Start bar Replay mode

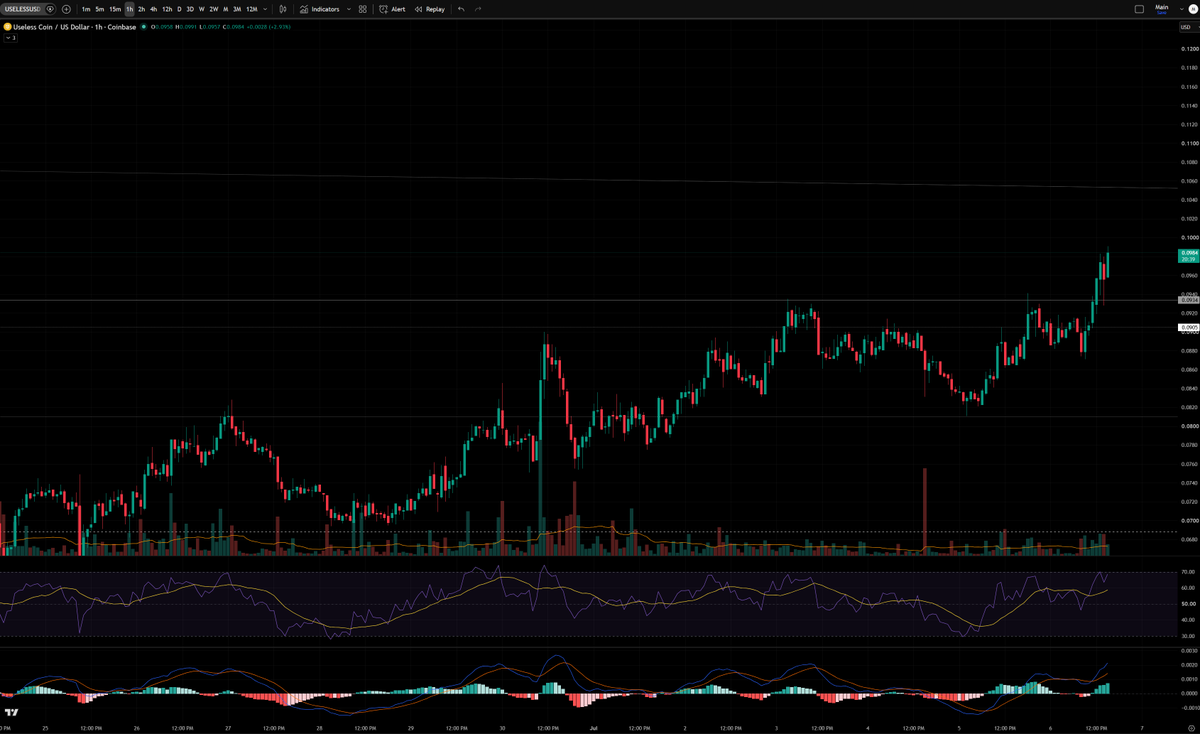click(x=429, y=9)
